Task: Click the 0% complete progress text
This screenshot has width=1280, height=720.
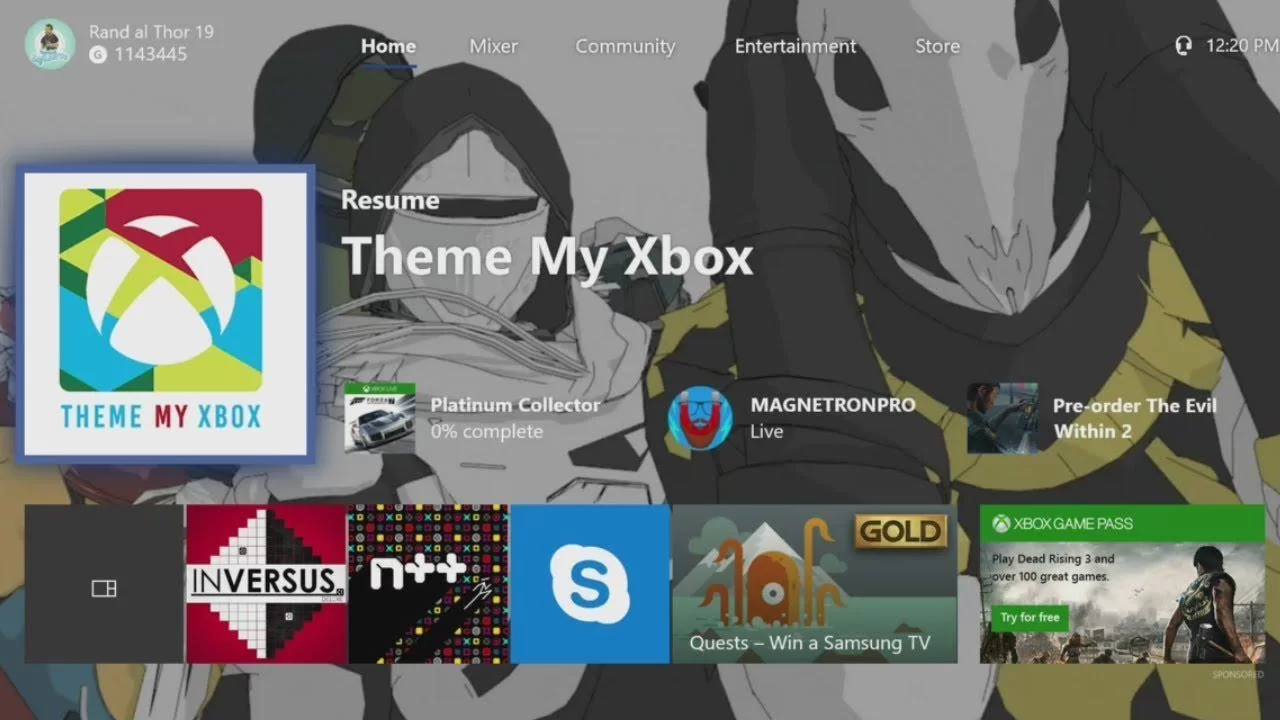Action: pyautogui.click(x=487, y=432)
